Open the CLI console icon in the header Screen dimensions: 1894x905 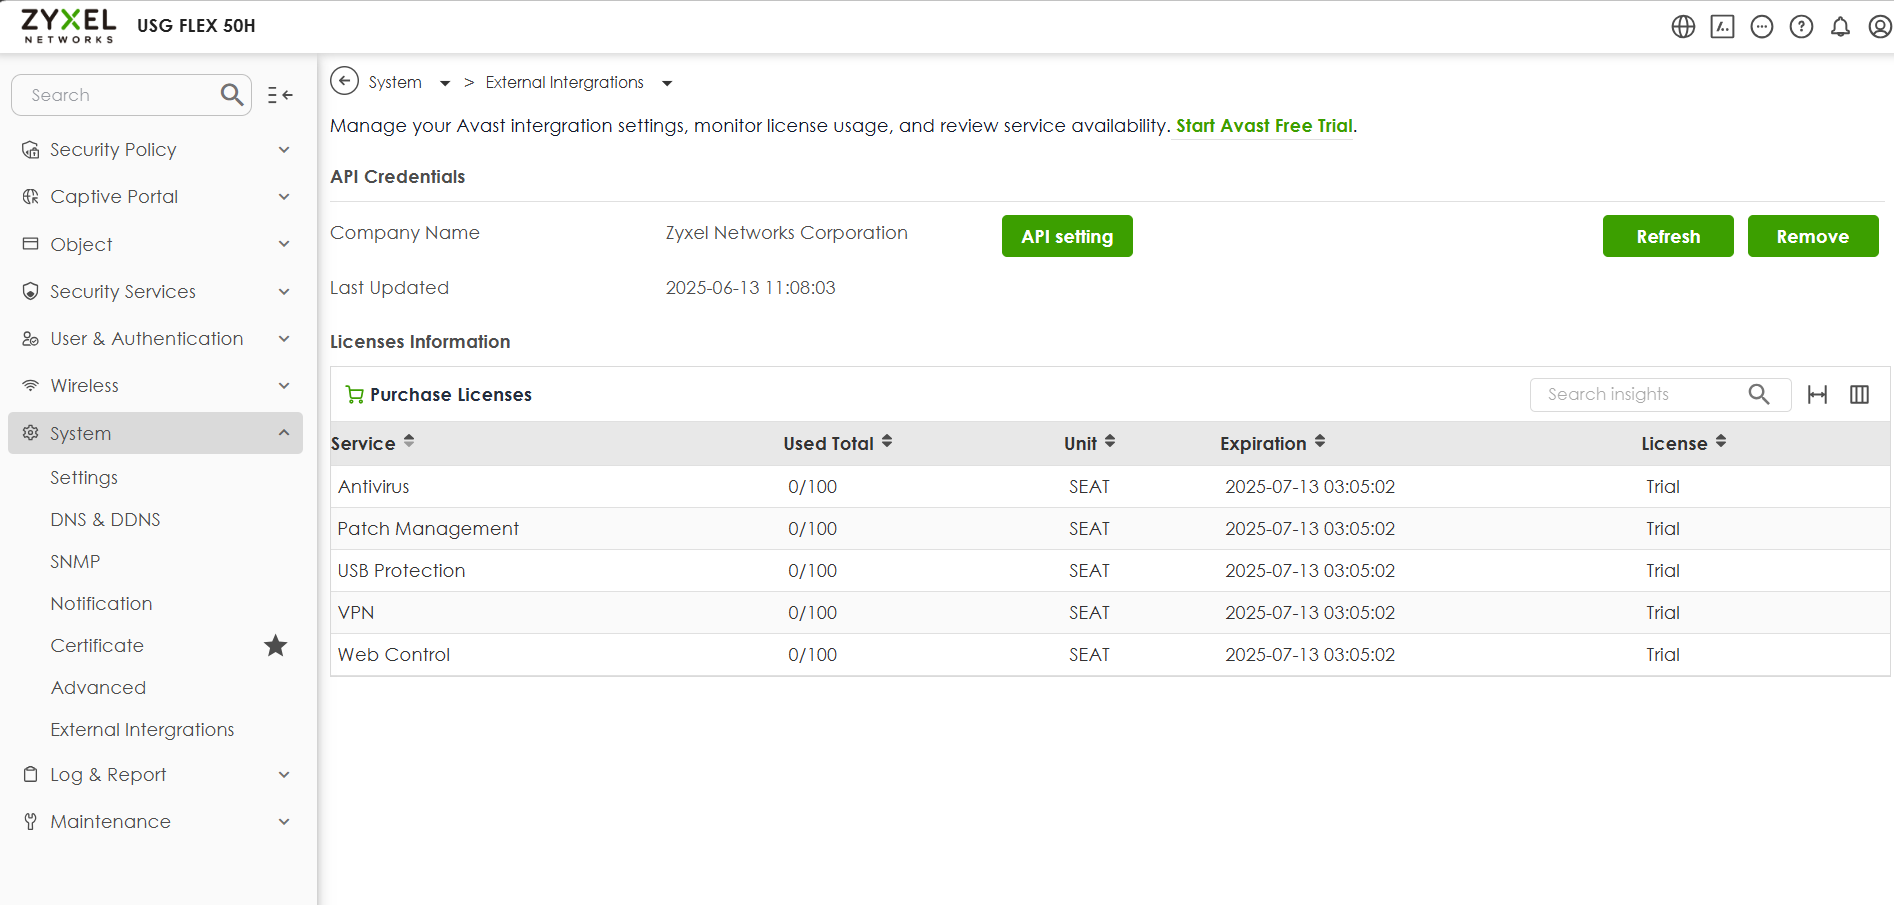click(x=1722, y=27)
